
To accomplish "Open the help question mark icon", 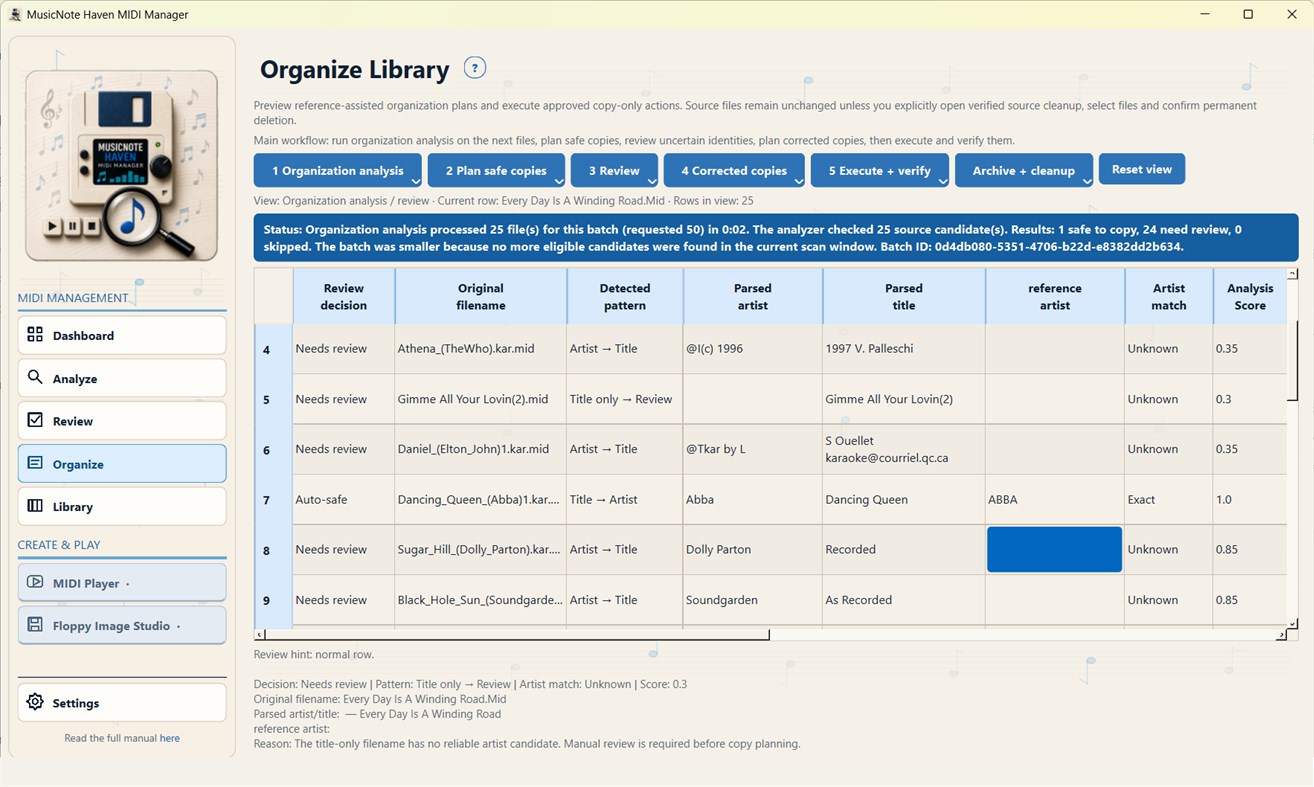I will [x=475, y=68].
